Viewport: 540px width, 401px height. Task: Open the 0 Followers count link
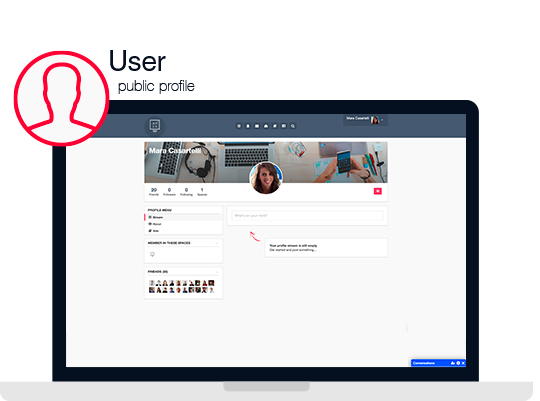pos(169,192)
